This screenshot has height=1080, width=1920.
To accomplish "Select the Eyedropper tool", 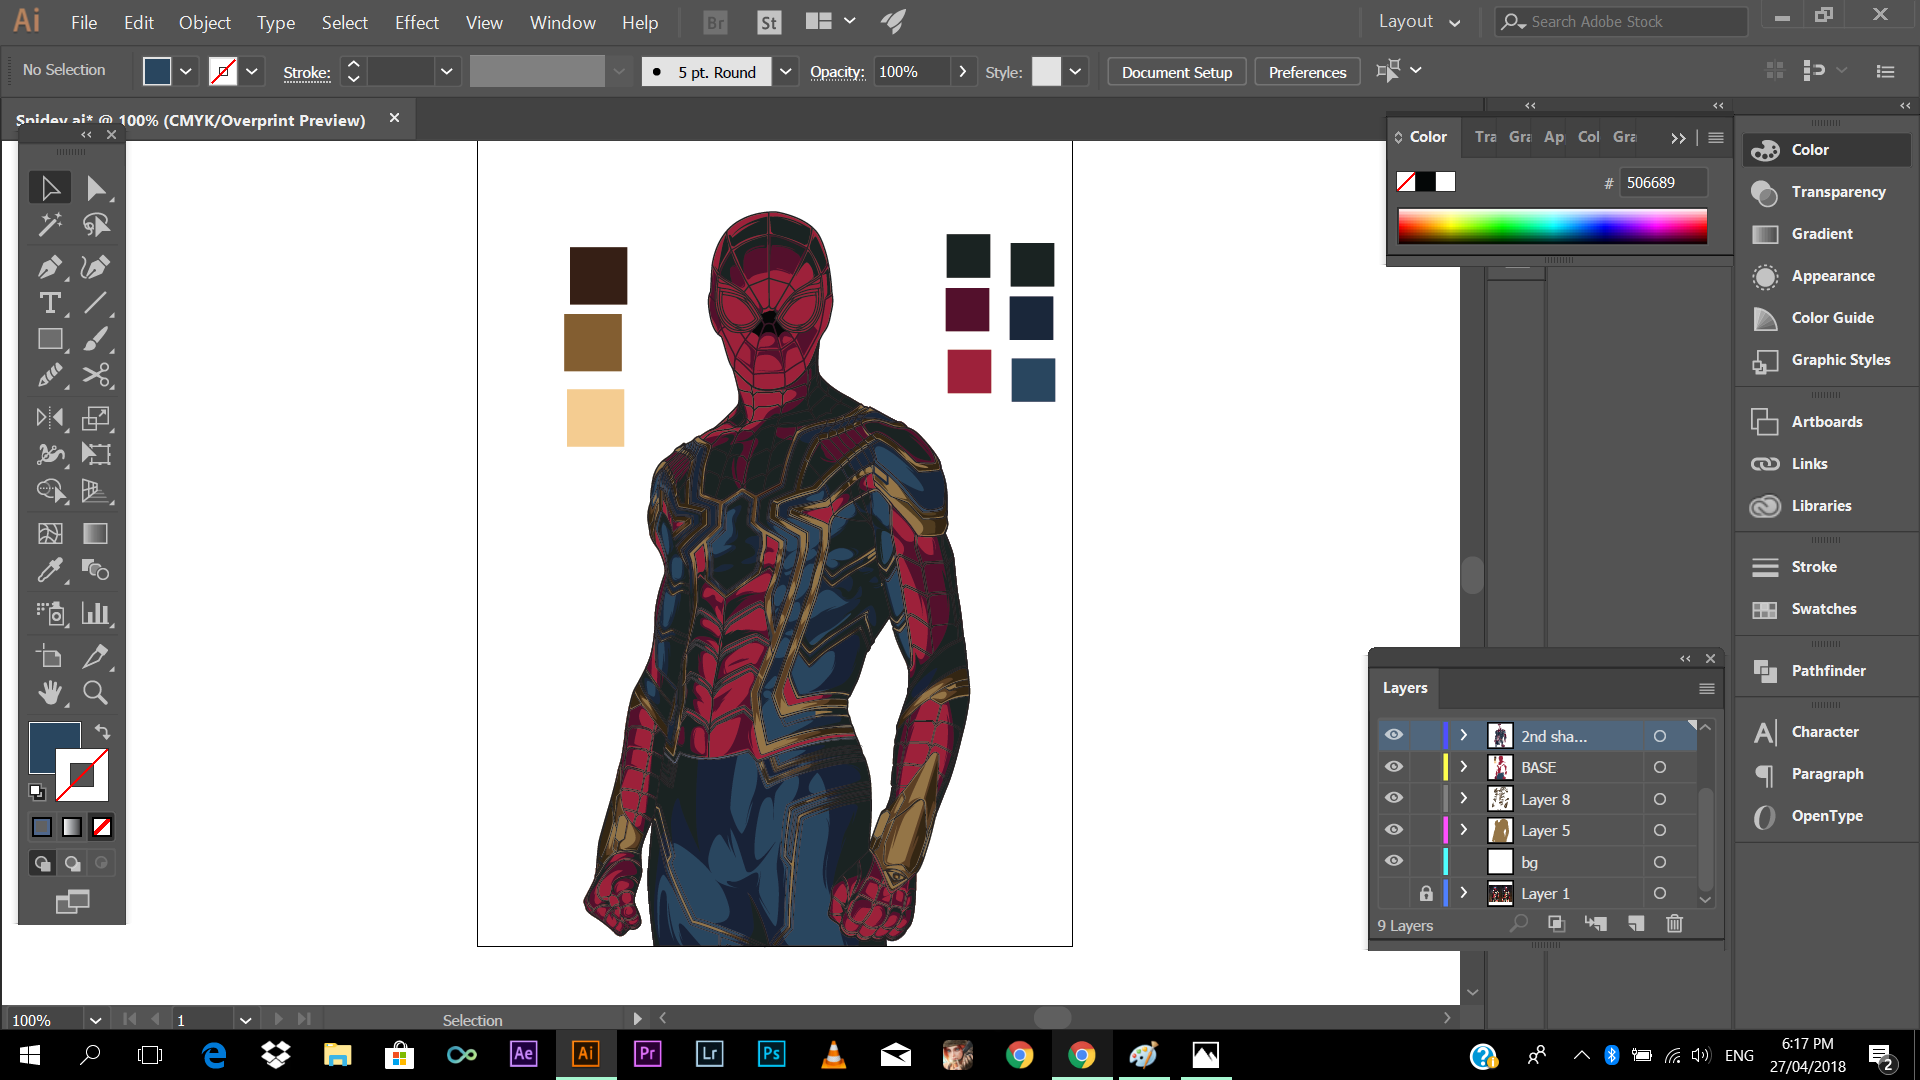I will click(49, 570).
